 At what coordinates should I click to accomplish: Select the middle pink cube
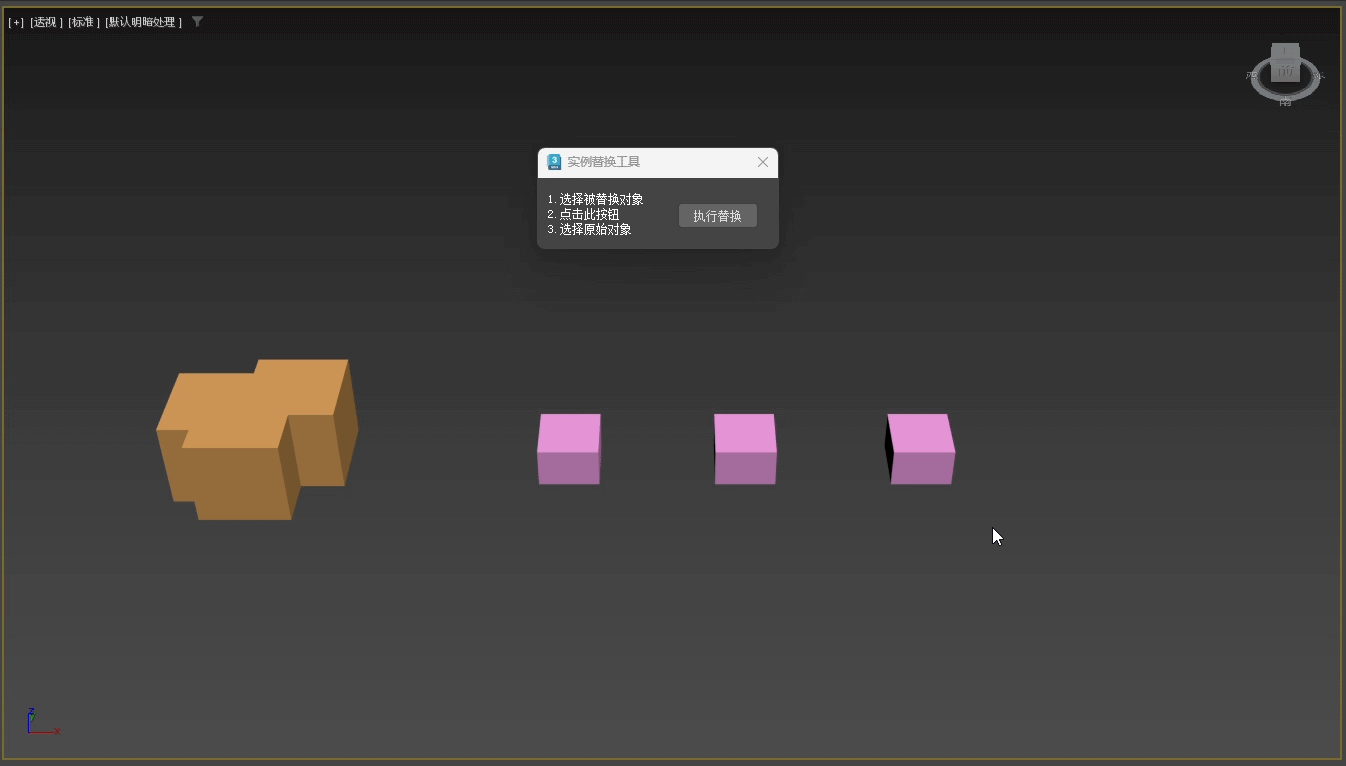(745, 449)
